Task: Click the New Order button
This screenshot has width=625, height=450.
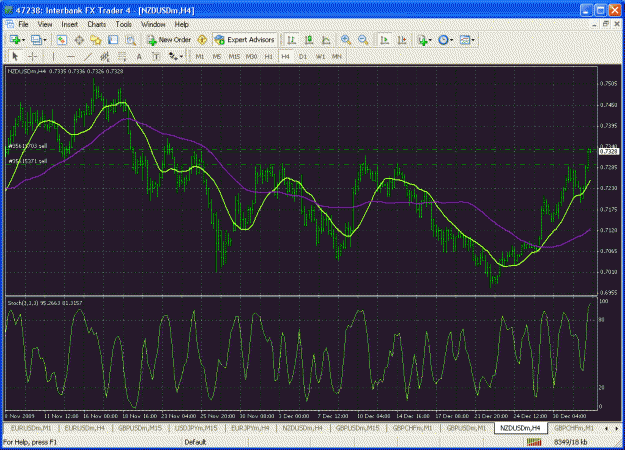Action: (169, 40)
